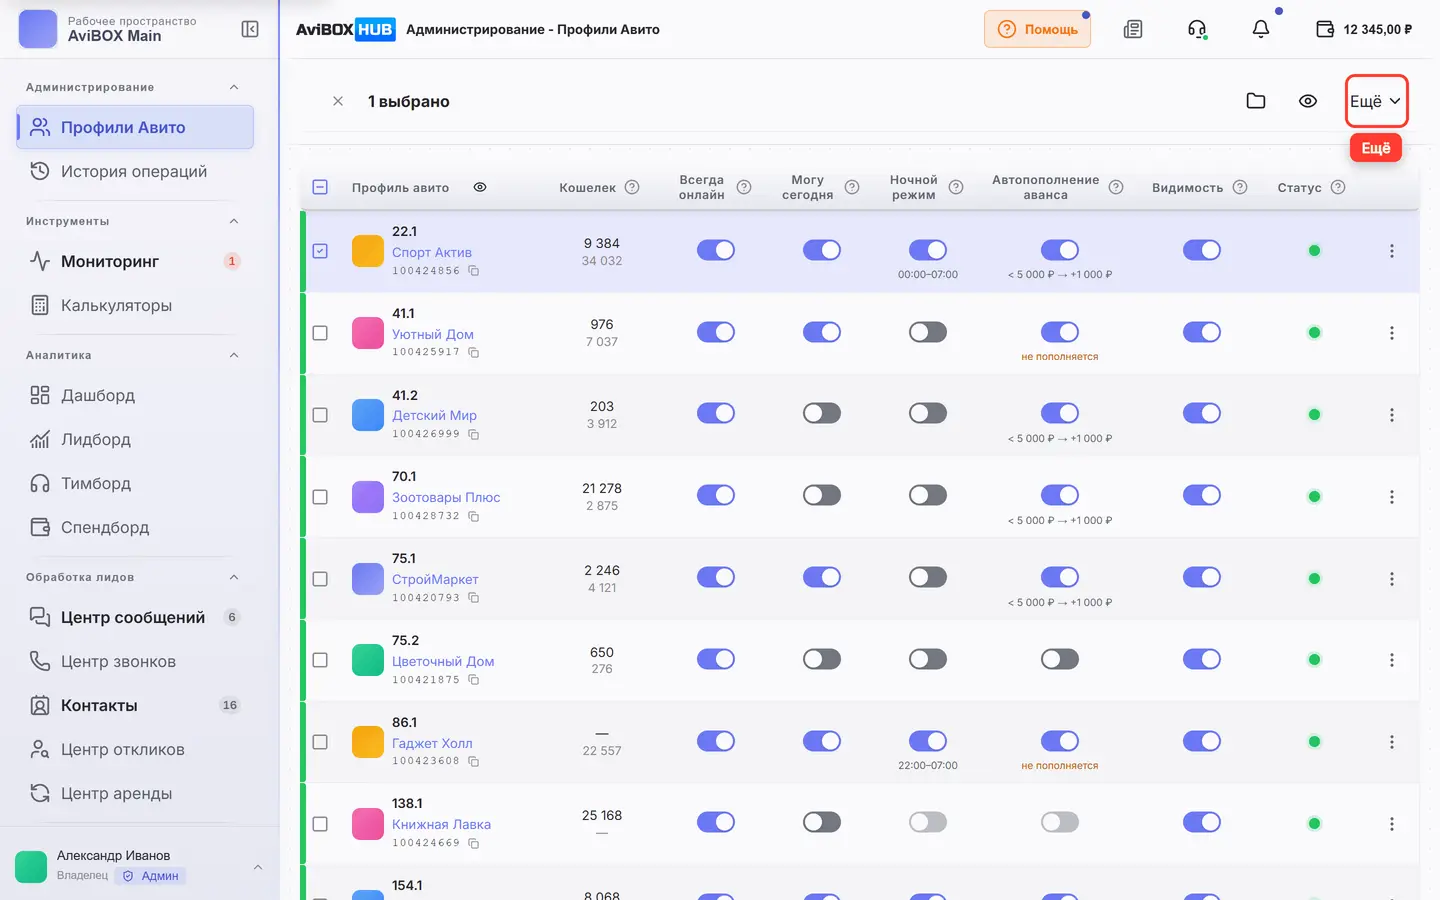
Task: Open the Книжная Лавка profile link
Action: [441, 824]
